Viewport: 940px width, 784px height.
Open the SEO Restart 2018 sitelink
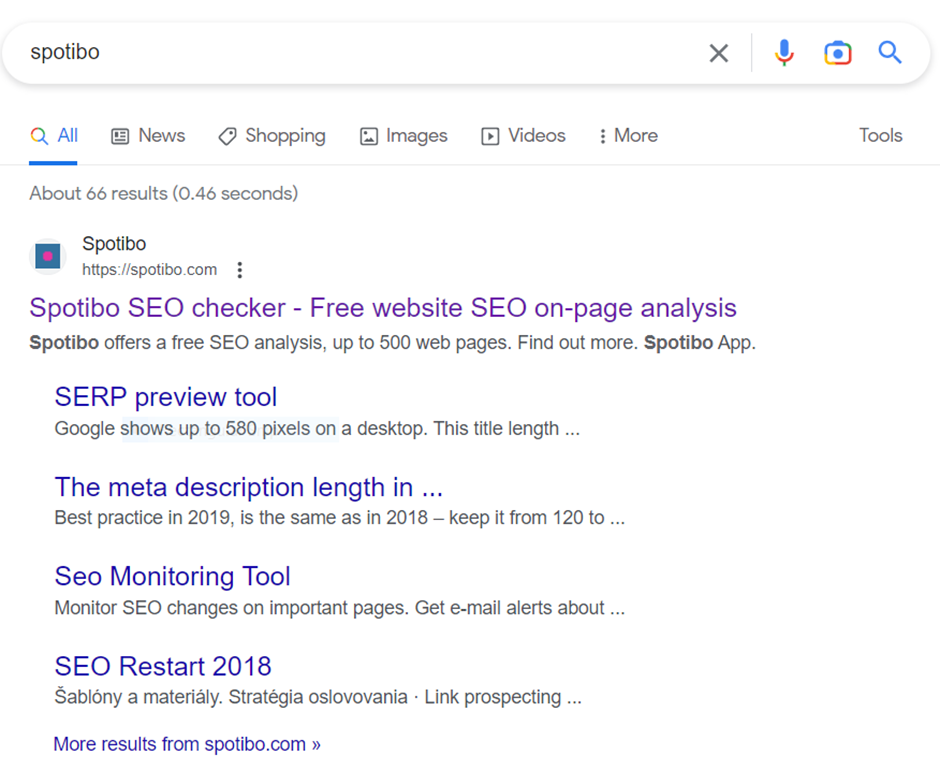(x=163, y=667)
